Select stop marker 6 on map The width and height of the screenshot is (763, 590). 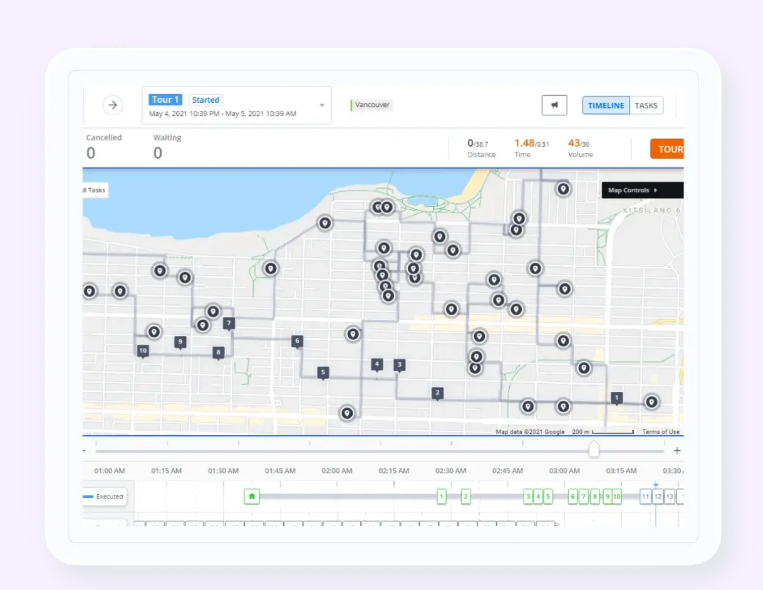297,341
